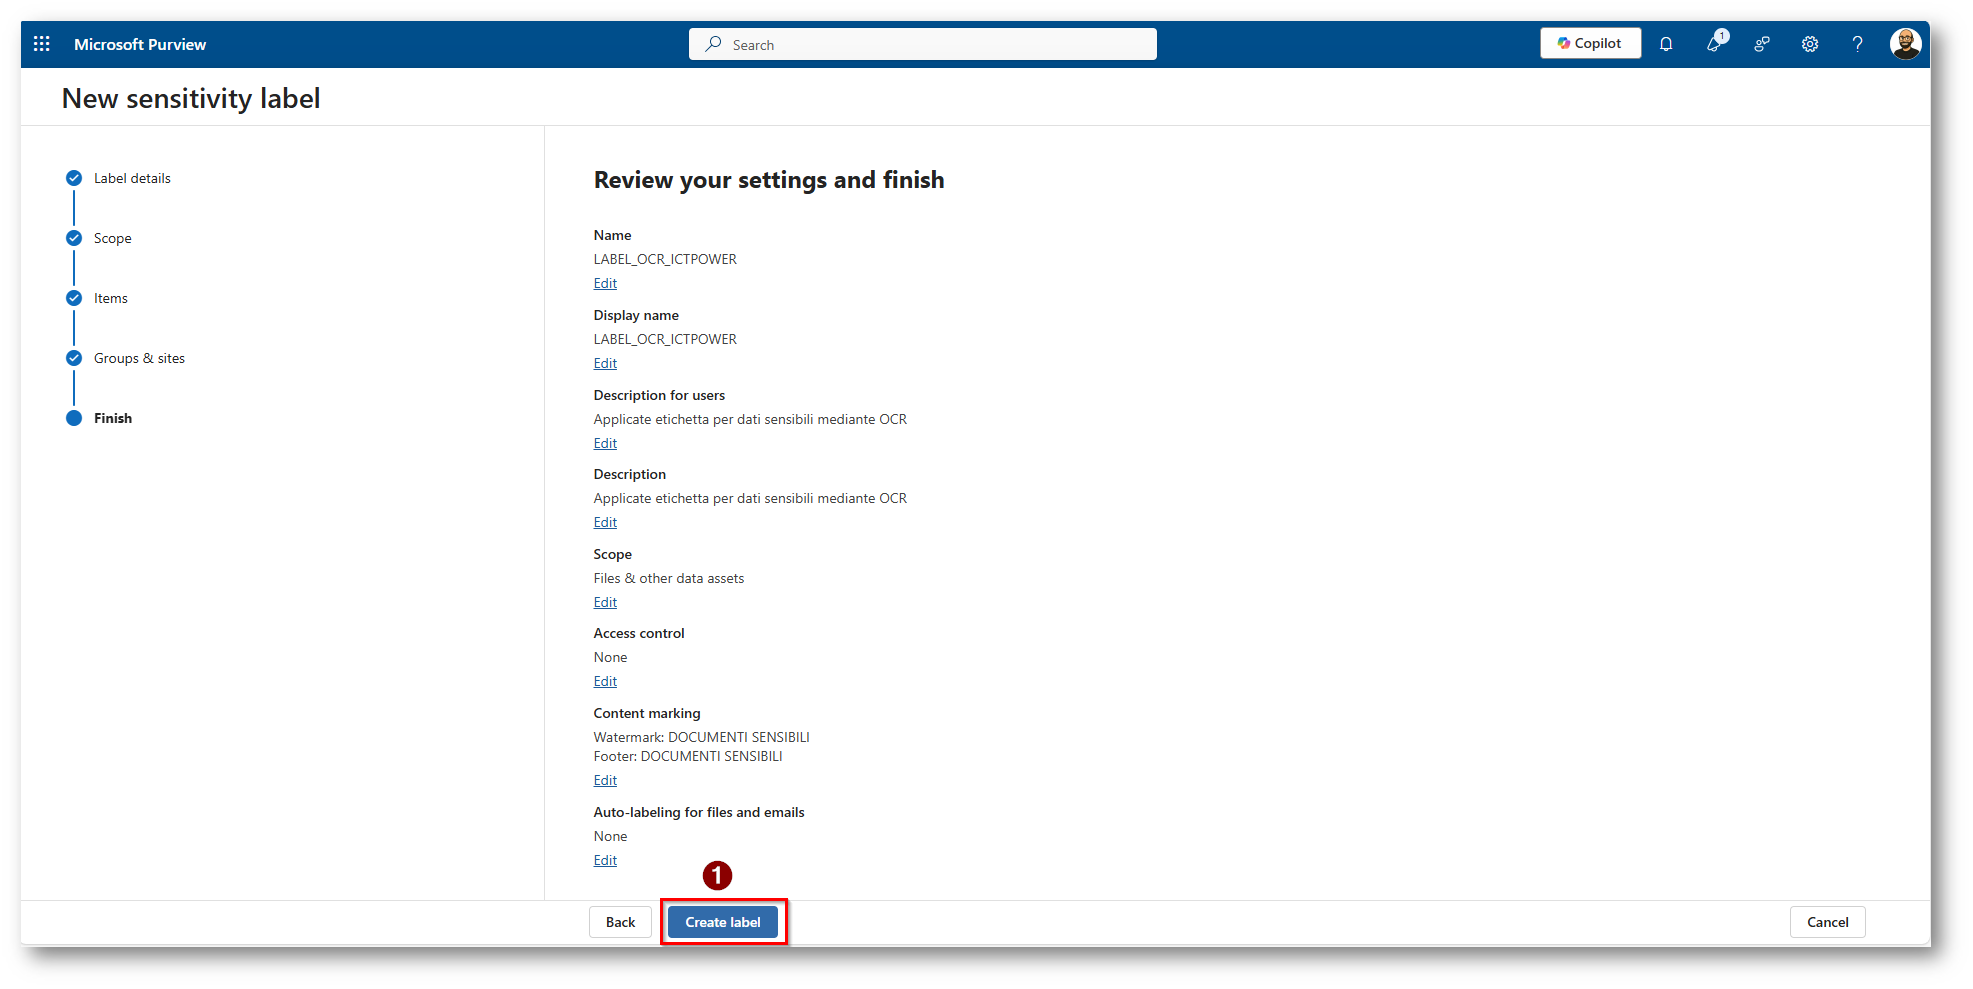This screenshot has height=989, width=1973.
Task: Click the Items step checkmark icon
Action: click(74, 298)
